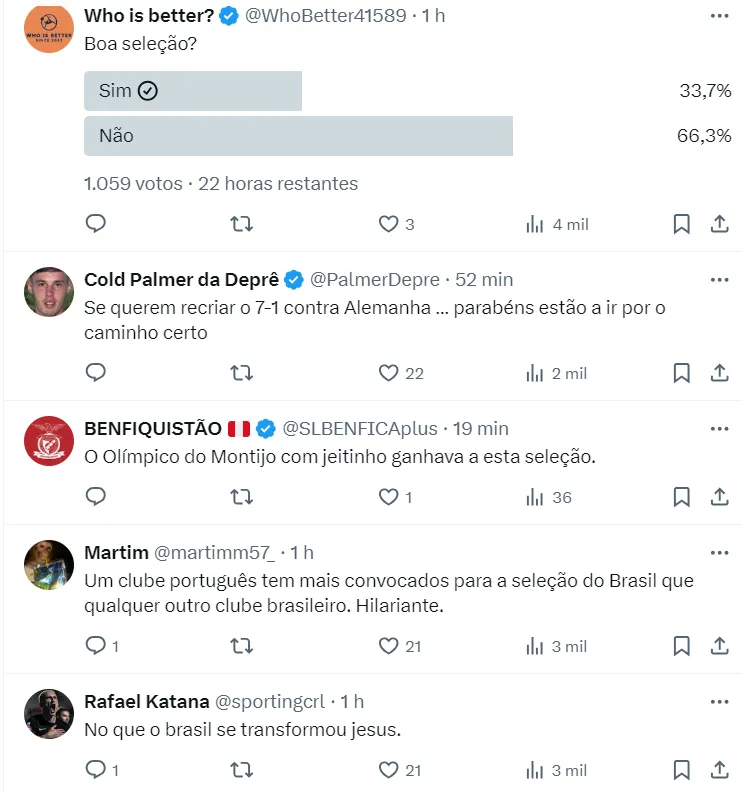Open more options on BENFIQUISTÃO's tweet
This screenshot has width=742, height=792.
pos(719,429)
